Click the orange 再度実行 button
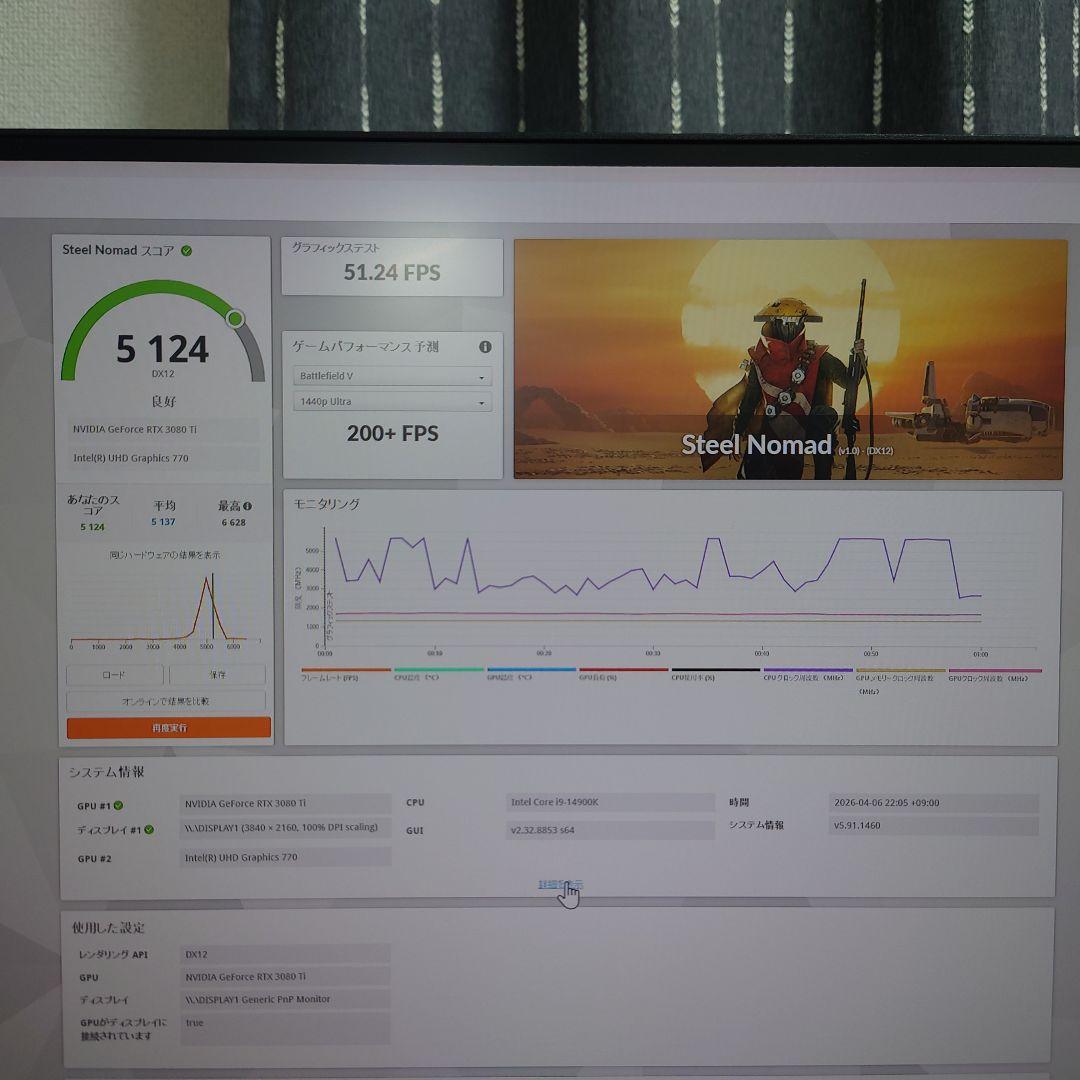Image resolution: width=1080 pixels, height=1080 pixels. (x=169, y=728)
